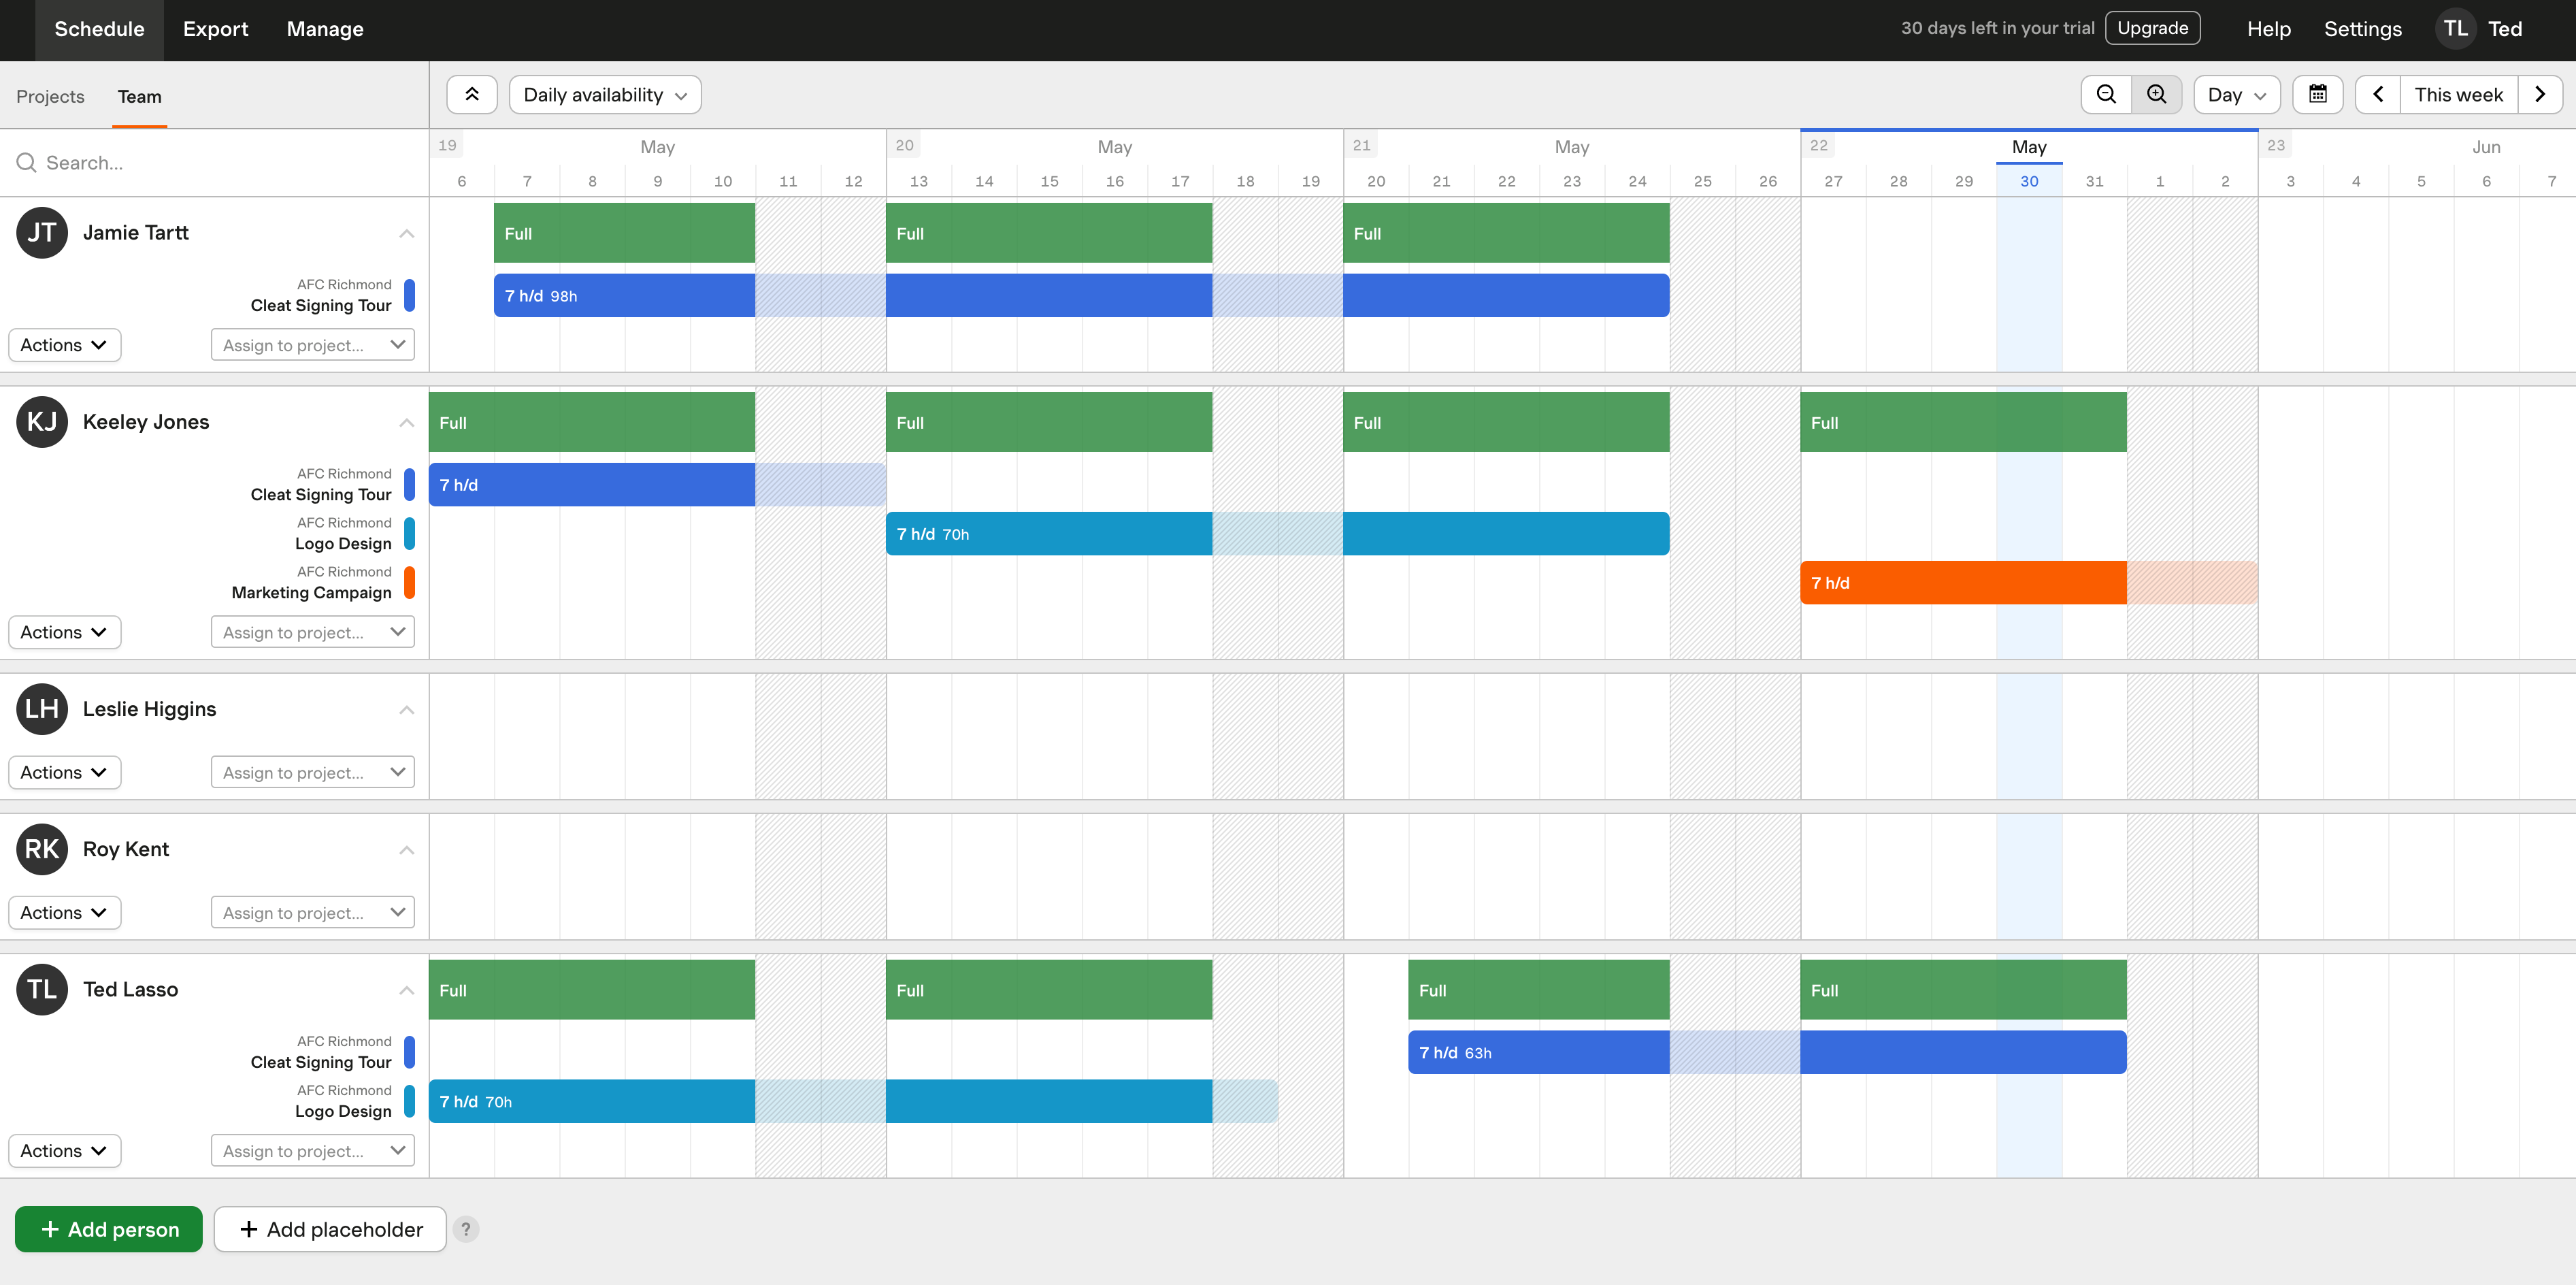Open Ted Lasso's Actions dropdown
This screenshot has width=2576, height=1285.
64,1151
